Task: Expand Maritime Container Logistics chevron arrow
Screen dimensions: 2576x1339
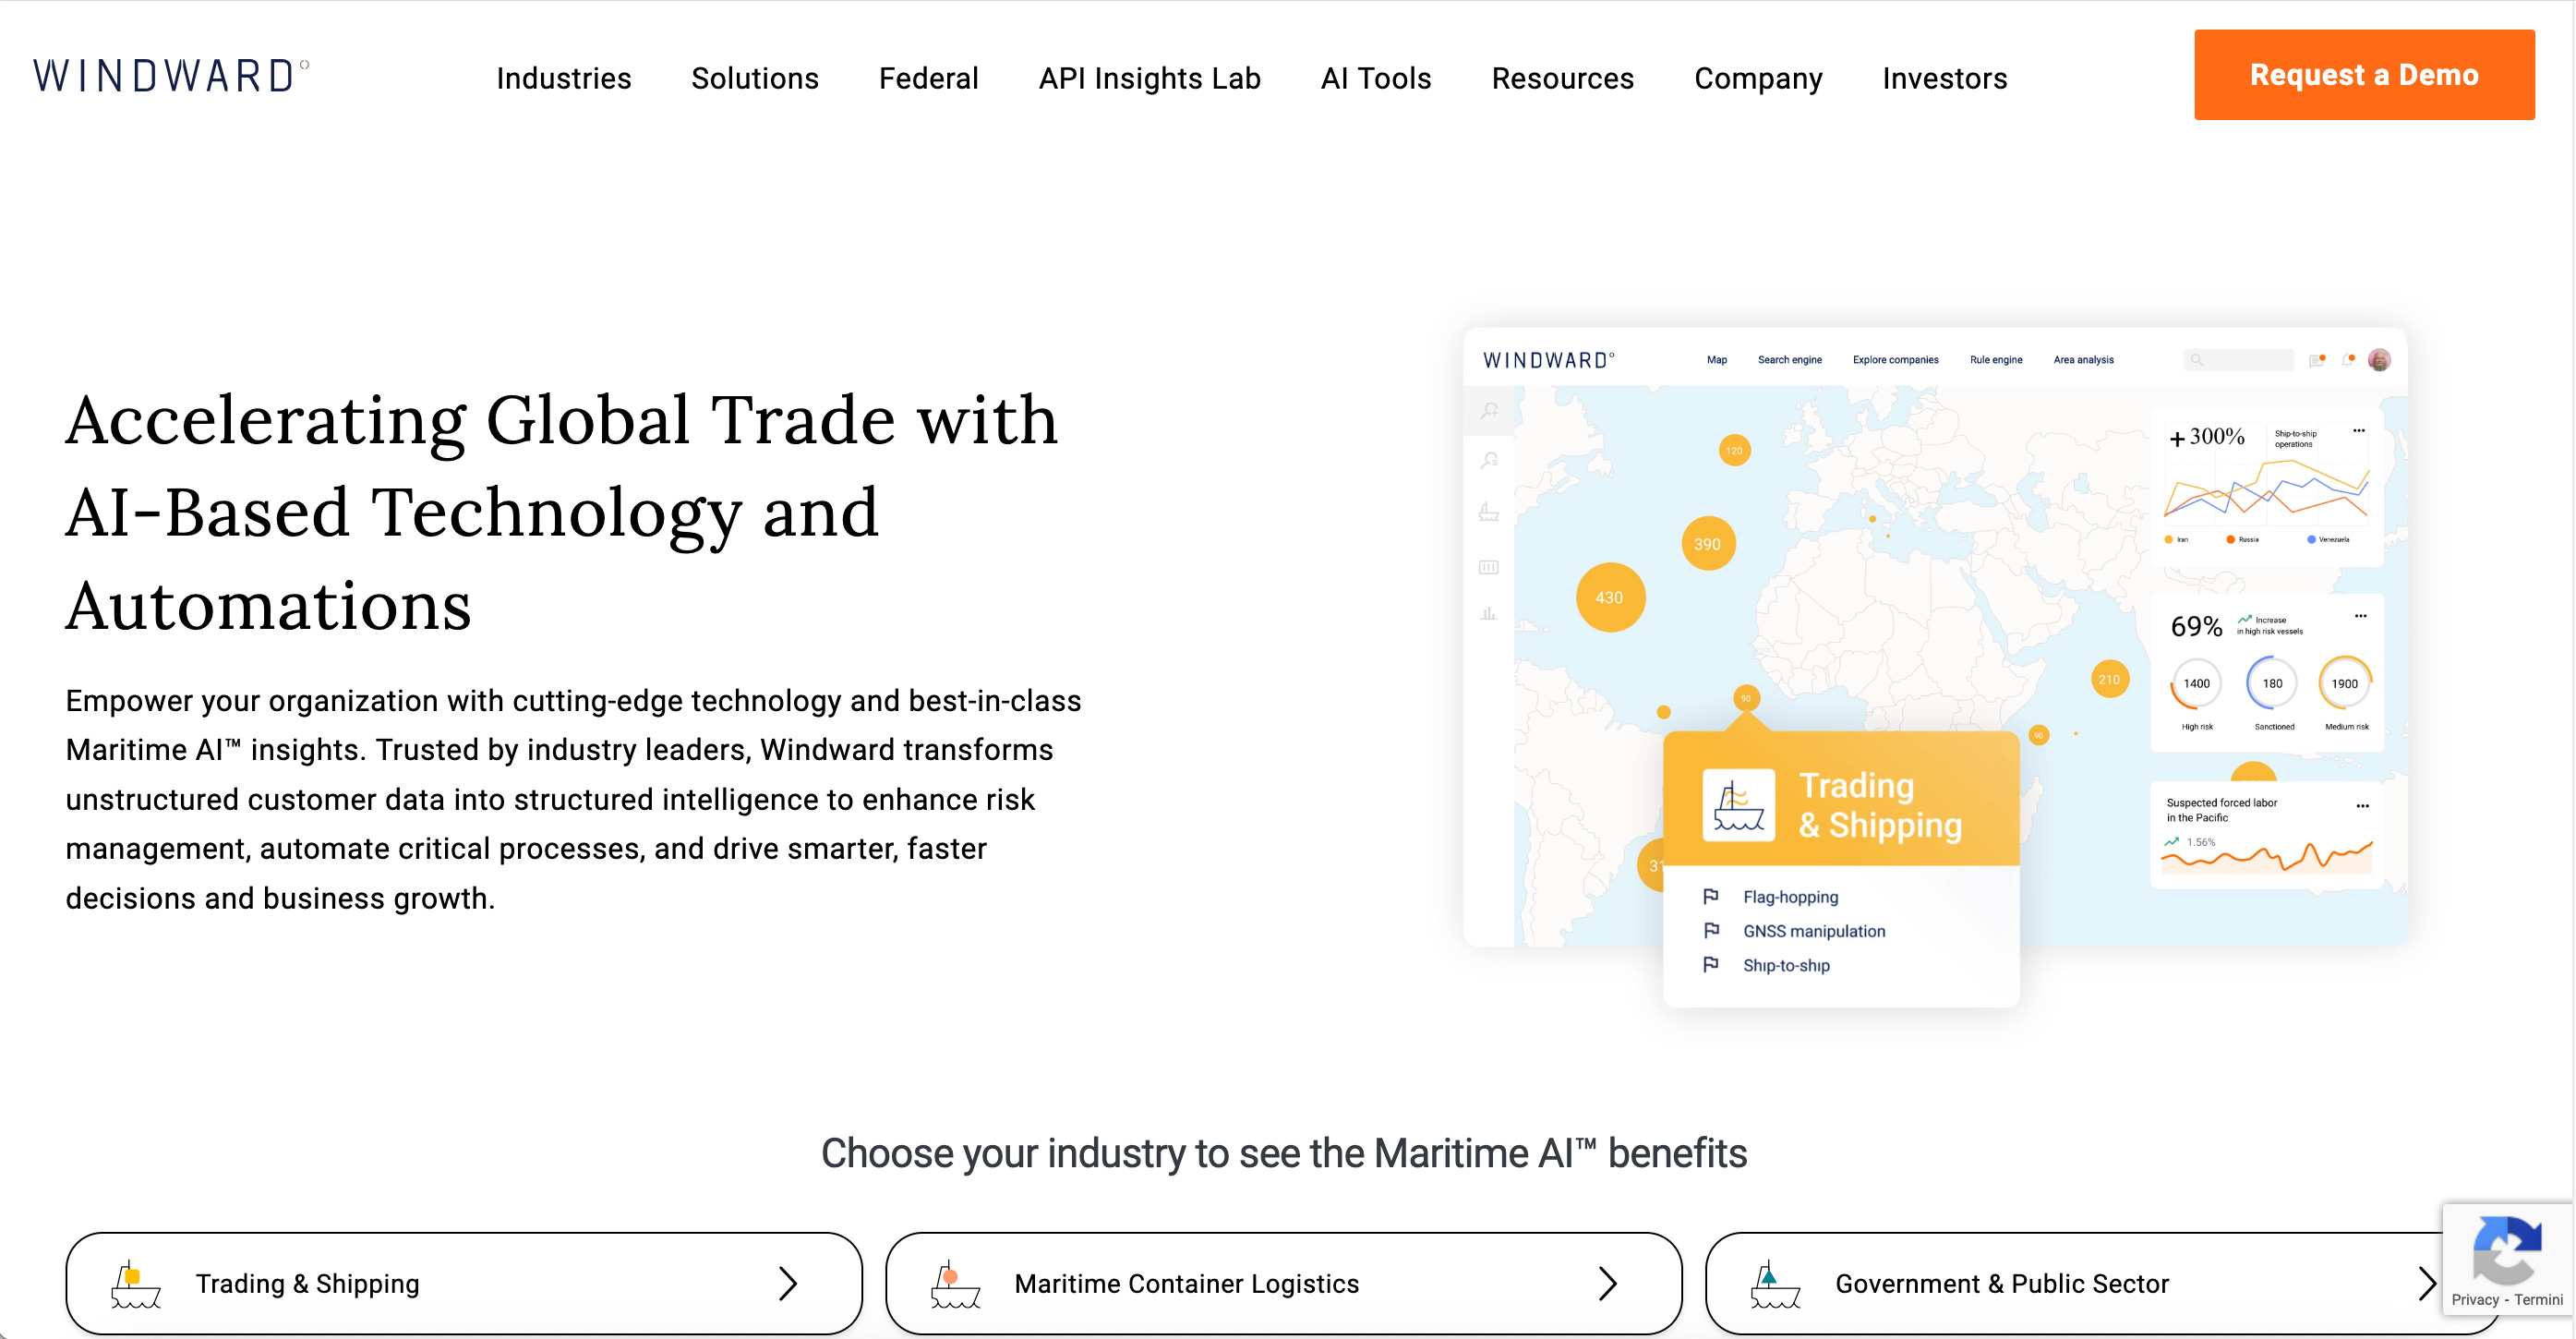Action: tap(1607, 1284)
